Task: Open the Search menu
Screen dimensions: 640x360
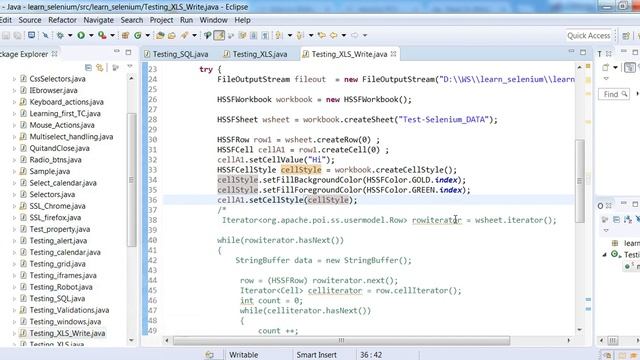Action: tap(131, 20)
